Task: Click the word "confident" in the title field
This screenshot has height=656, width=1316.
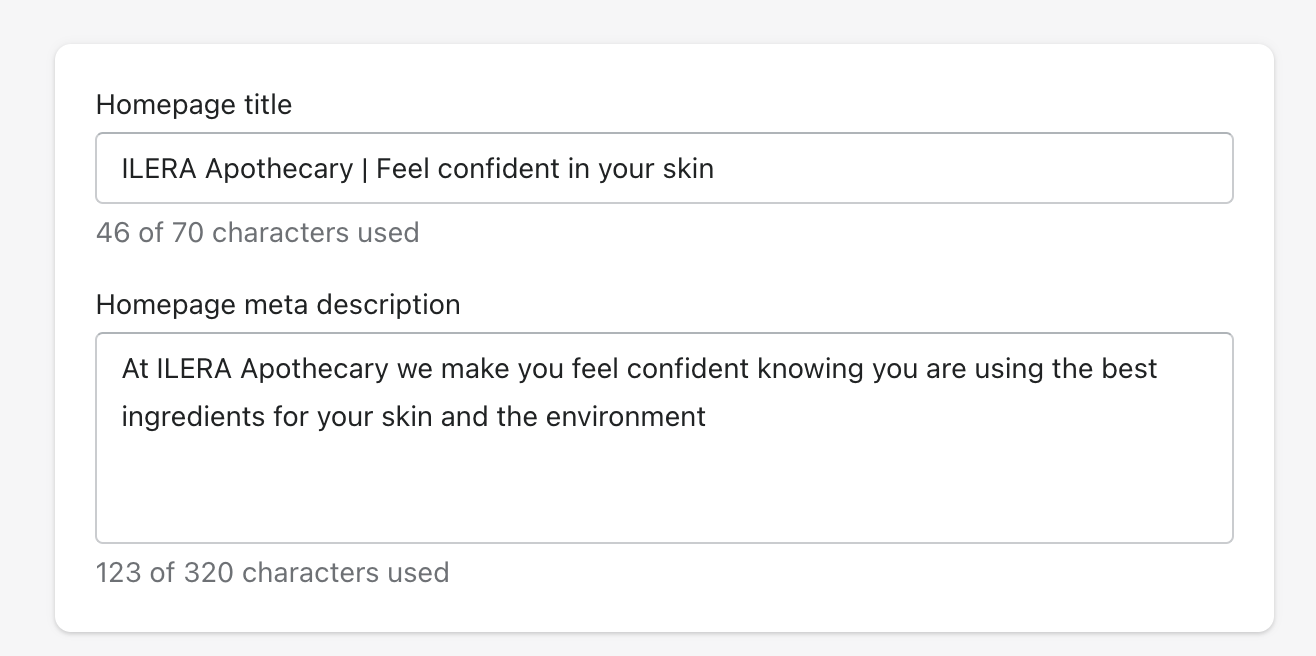Action: [499, 168]
